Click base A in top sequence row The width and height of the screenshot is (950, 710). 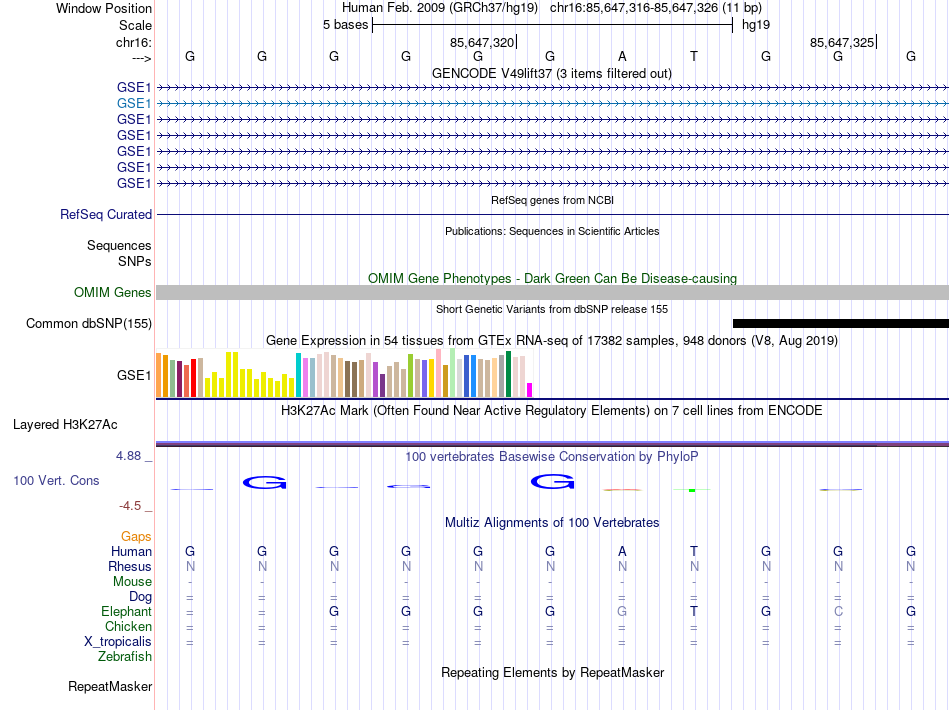point(622,57)
